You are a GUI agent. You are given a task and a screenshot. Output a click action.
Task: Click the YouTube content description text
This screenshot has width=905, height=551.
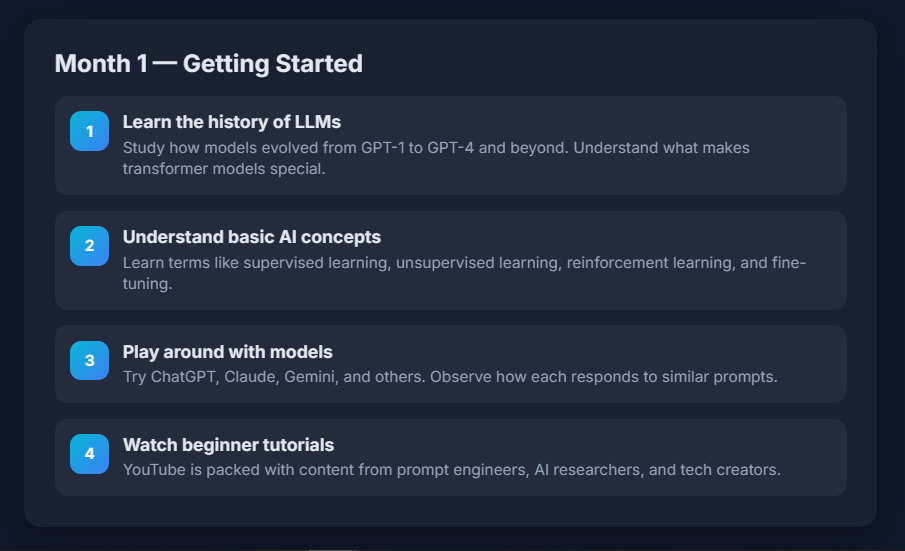(x=451, y=470)
